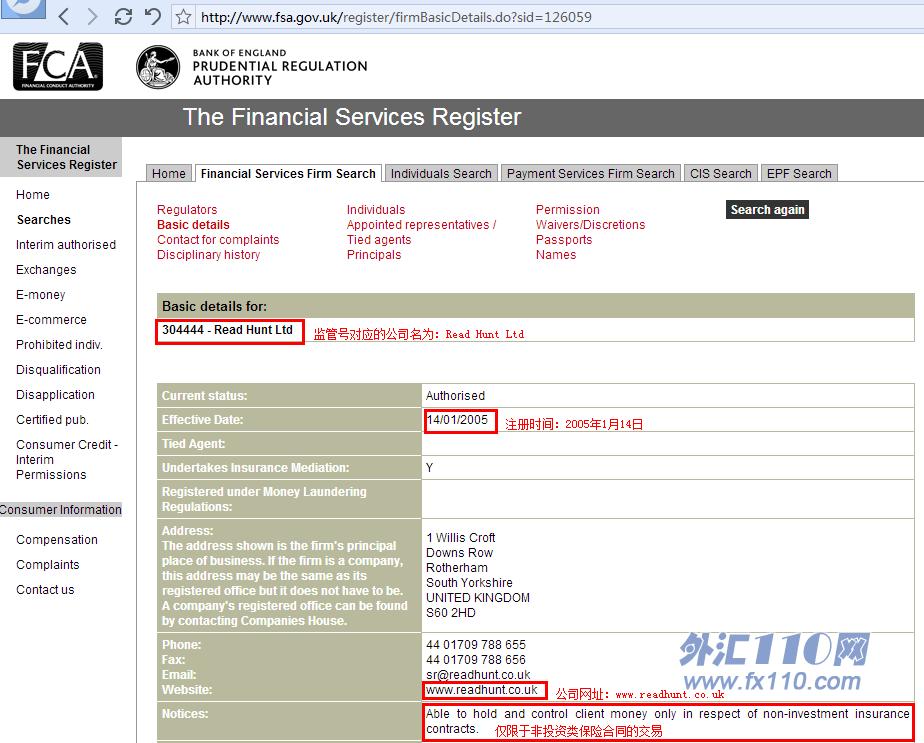The height and width of the screenshot is (743, 924).
Task: Click firm name 304444 - Read Hunt Ltd
Action: pyautogui.click(x=227, y=330)
